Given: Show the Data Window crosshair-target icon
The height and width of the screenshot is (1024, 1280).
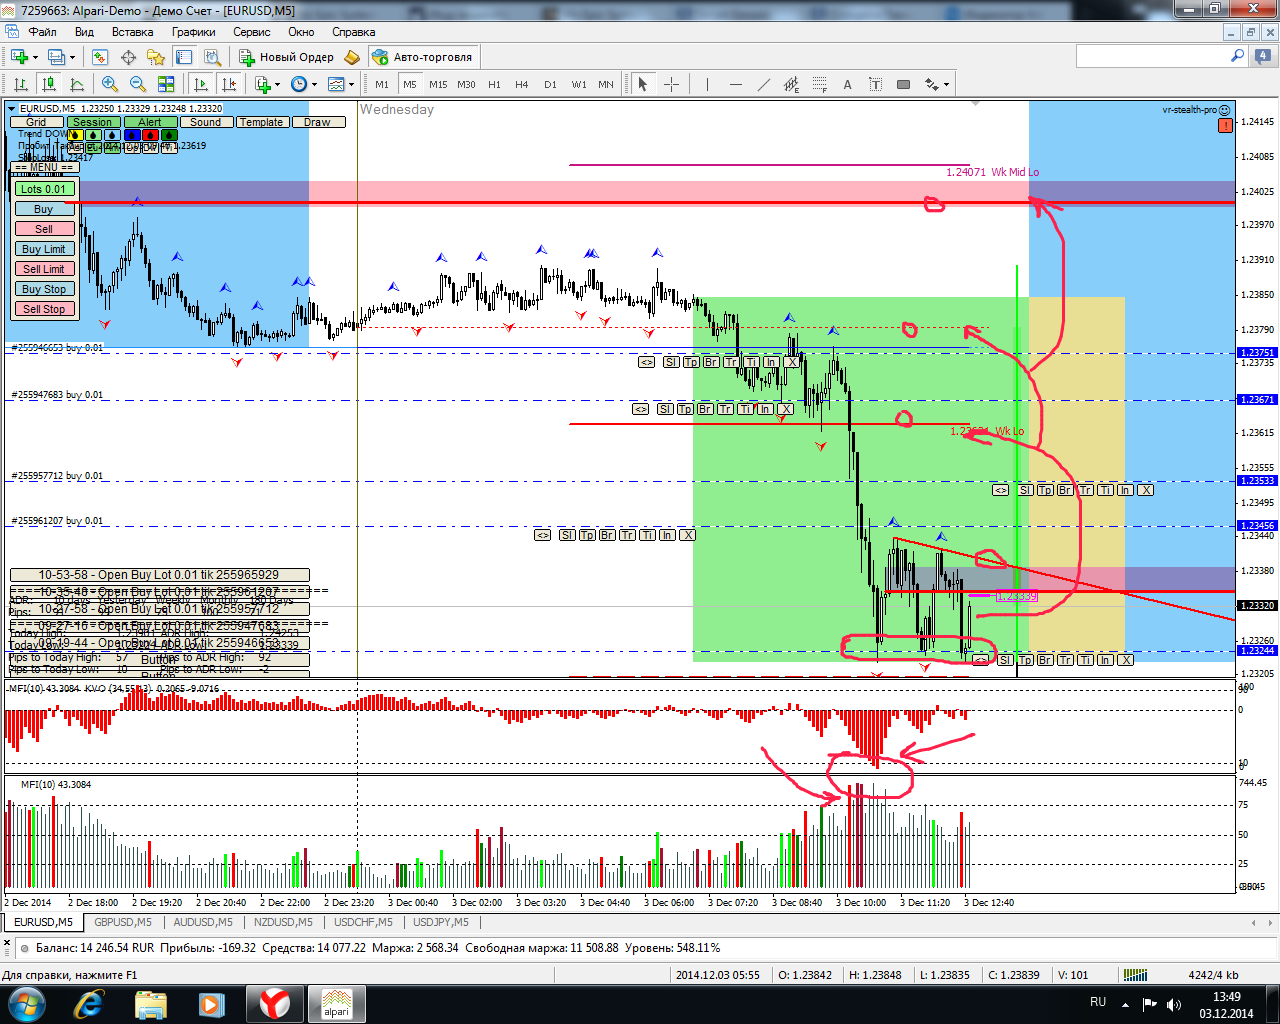Looking at the screenshot, I should 128,57.
